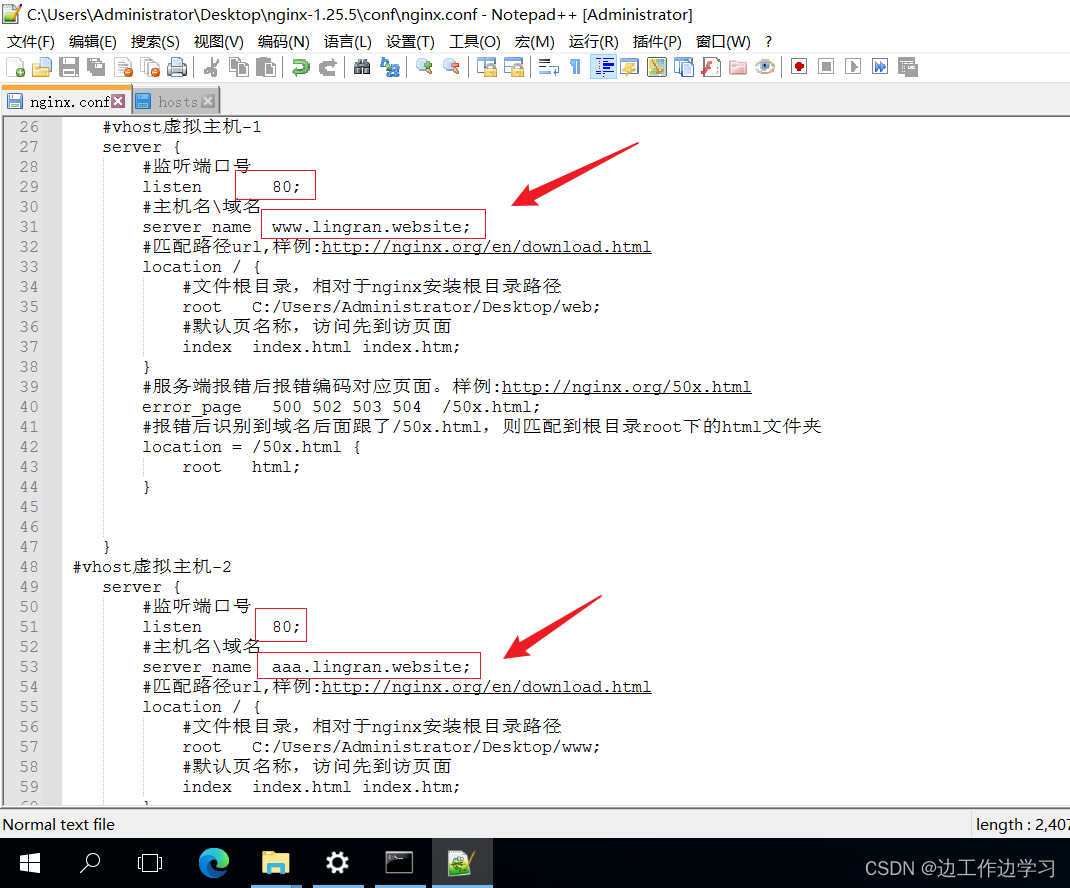1070x888 pixels.
Task: Zoom out with the magnifier minus icon
Action: [451, 67]
